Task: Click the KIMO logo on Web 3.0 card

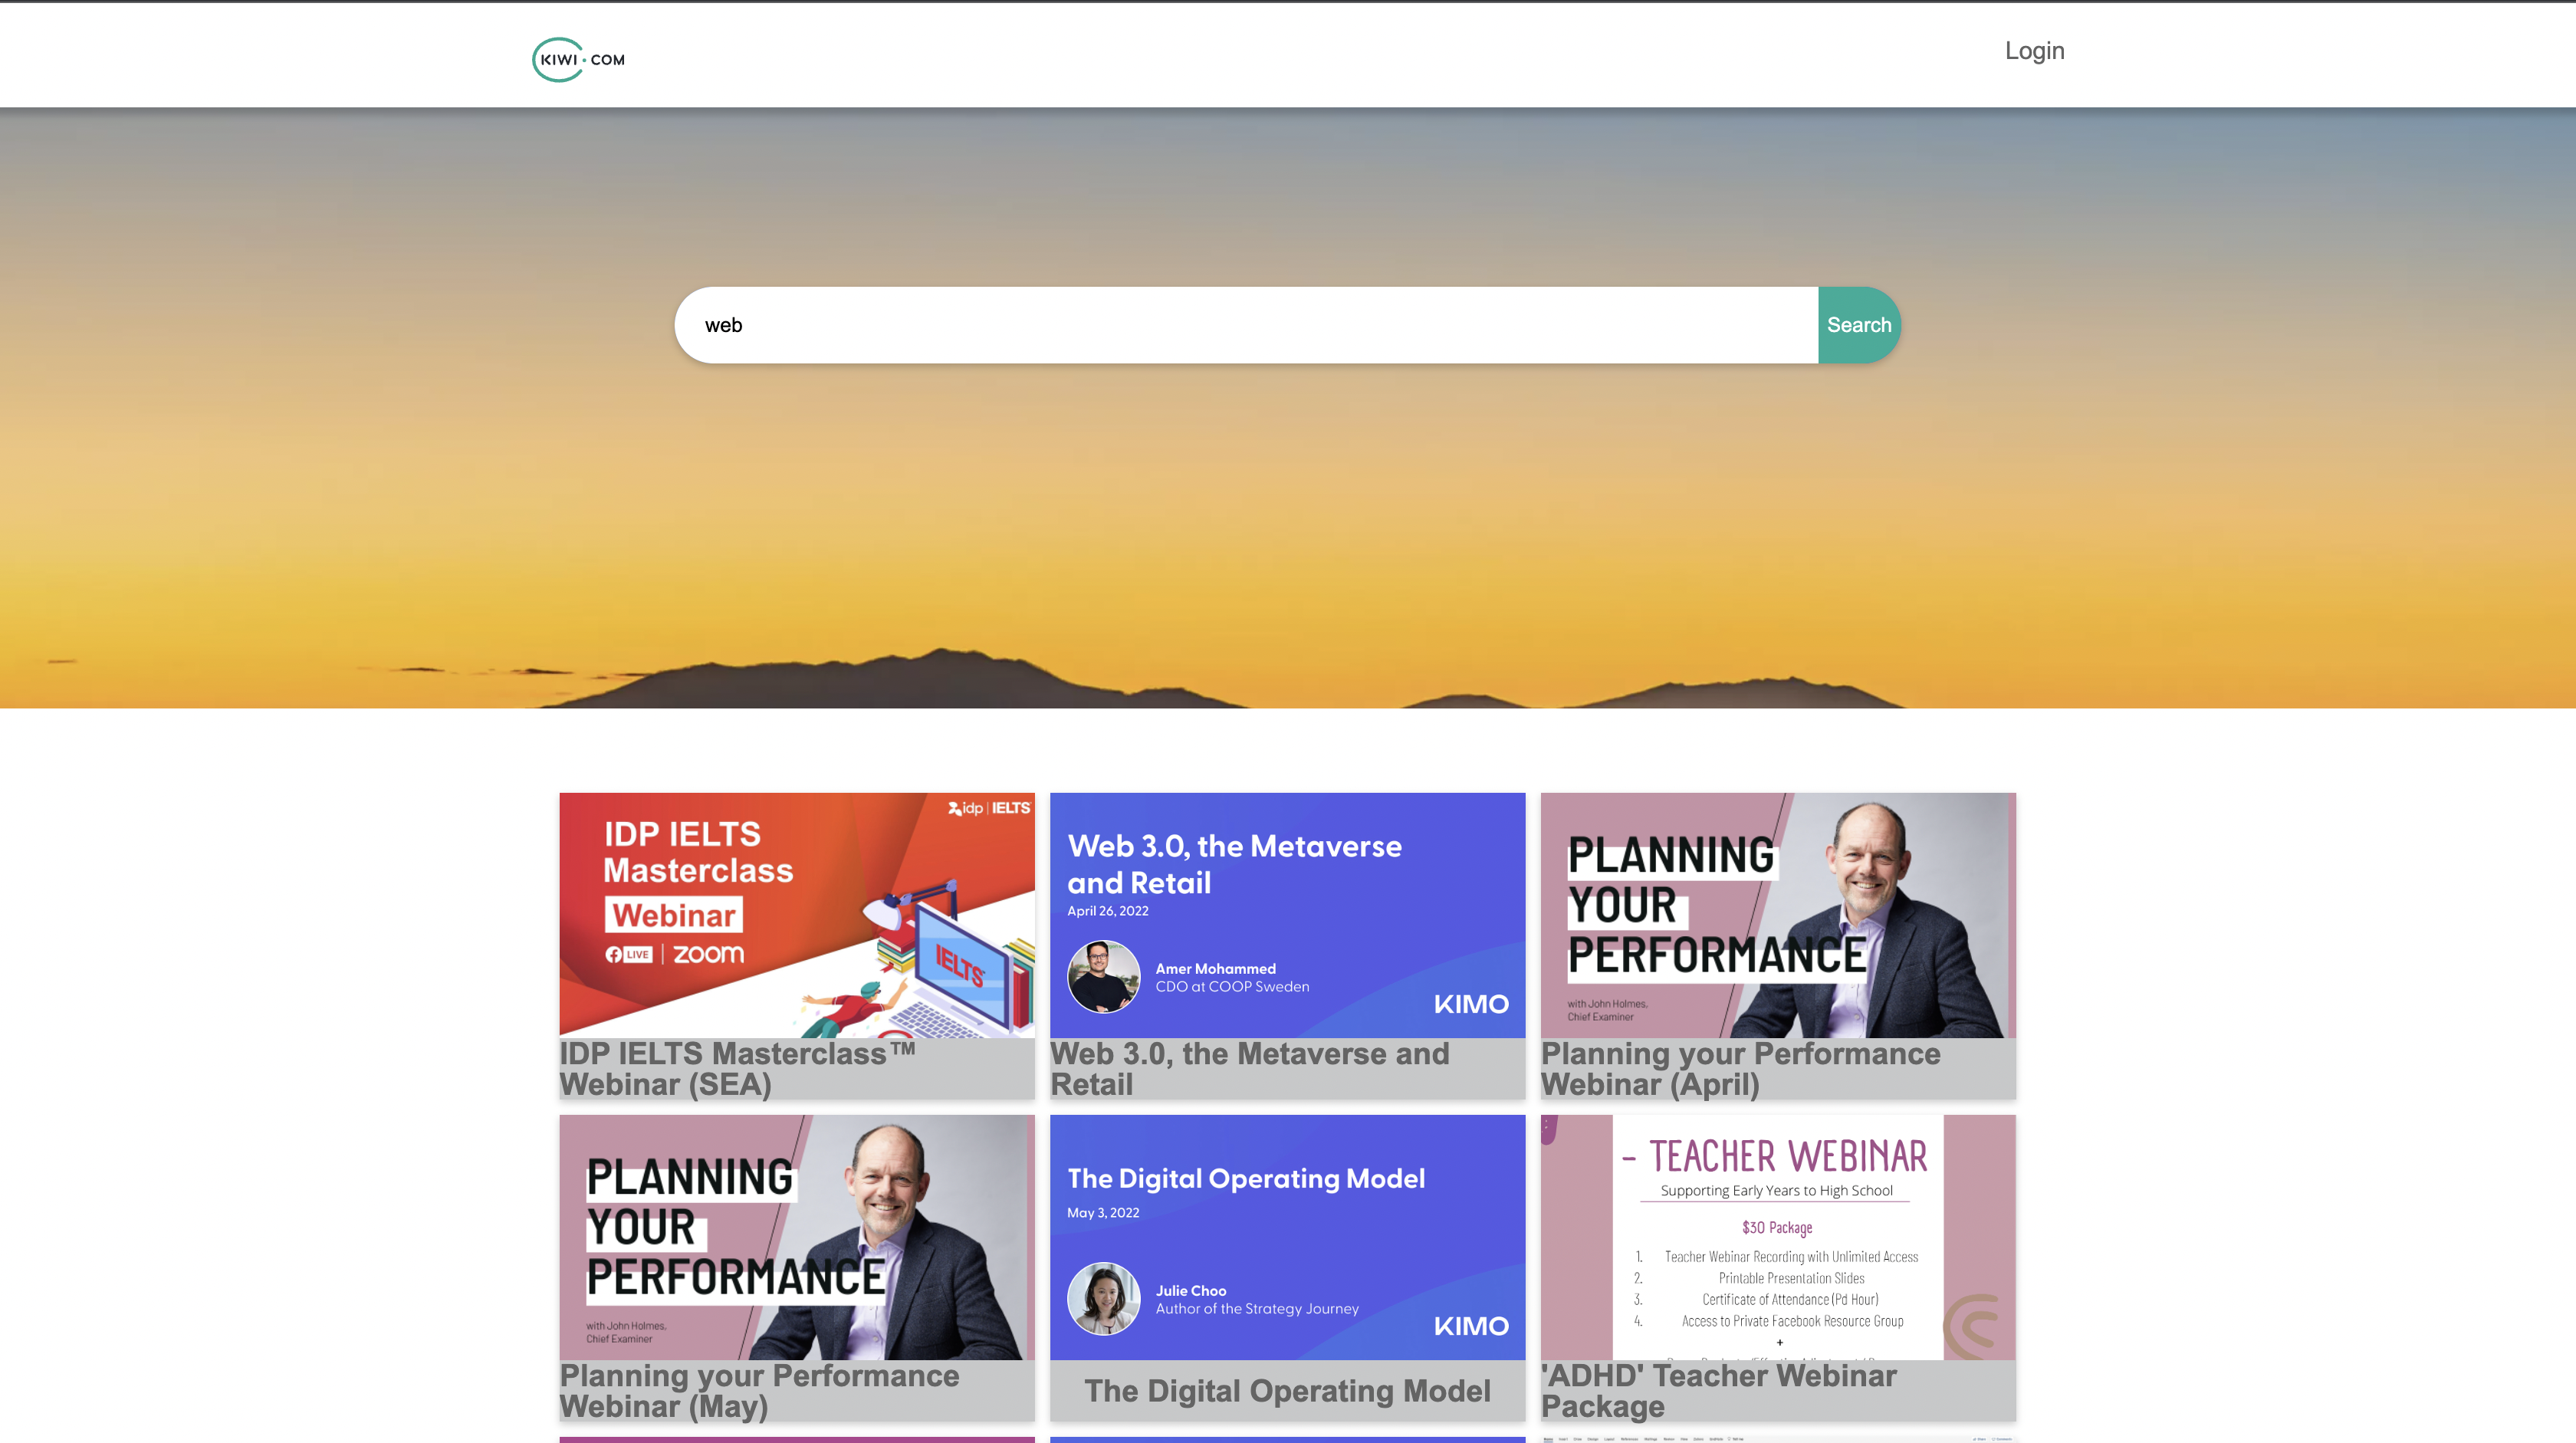Action: click(x=1471, y=1004)
